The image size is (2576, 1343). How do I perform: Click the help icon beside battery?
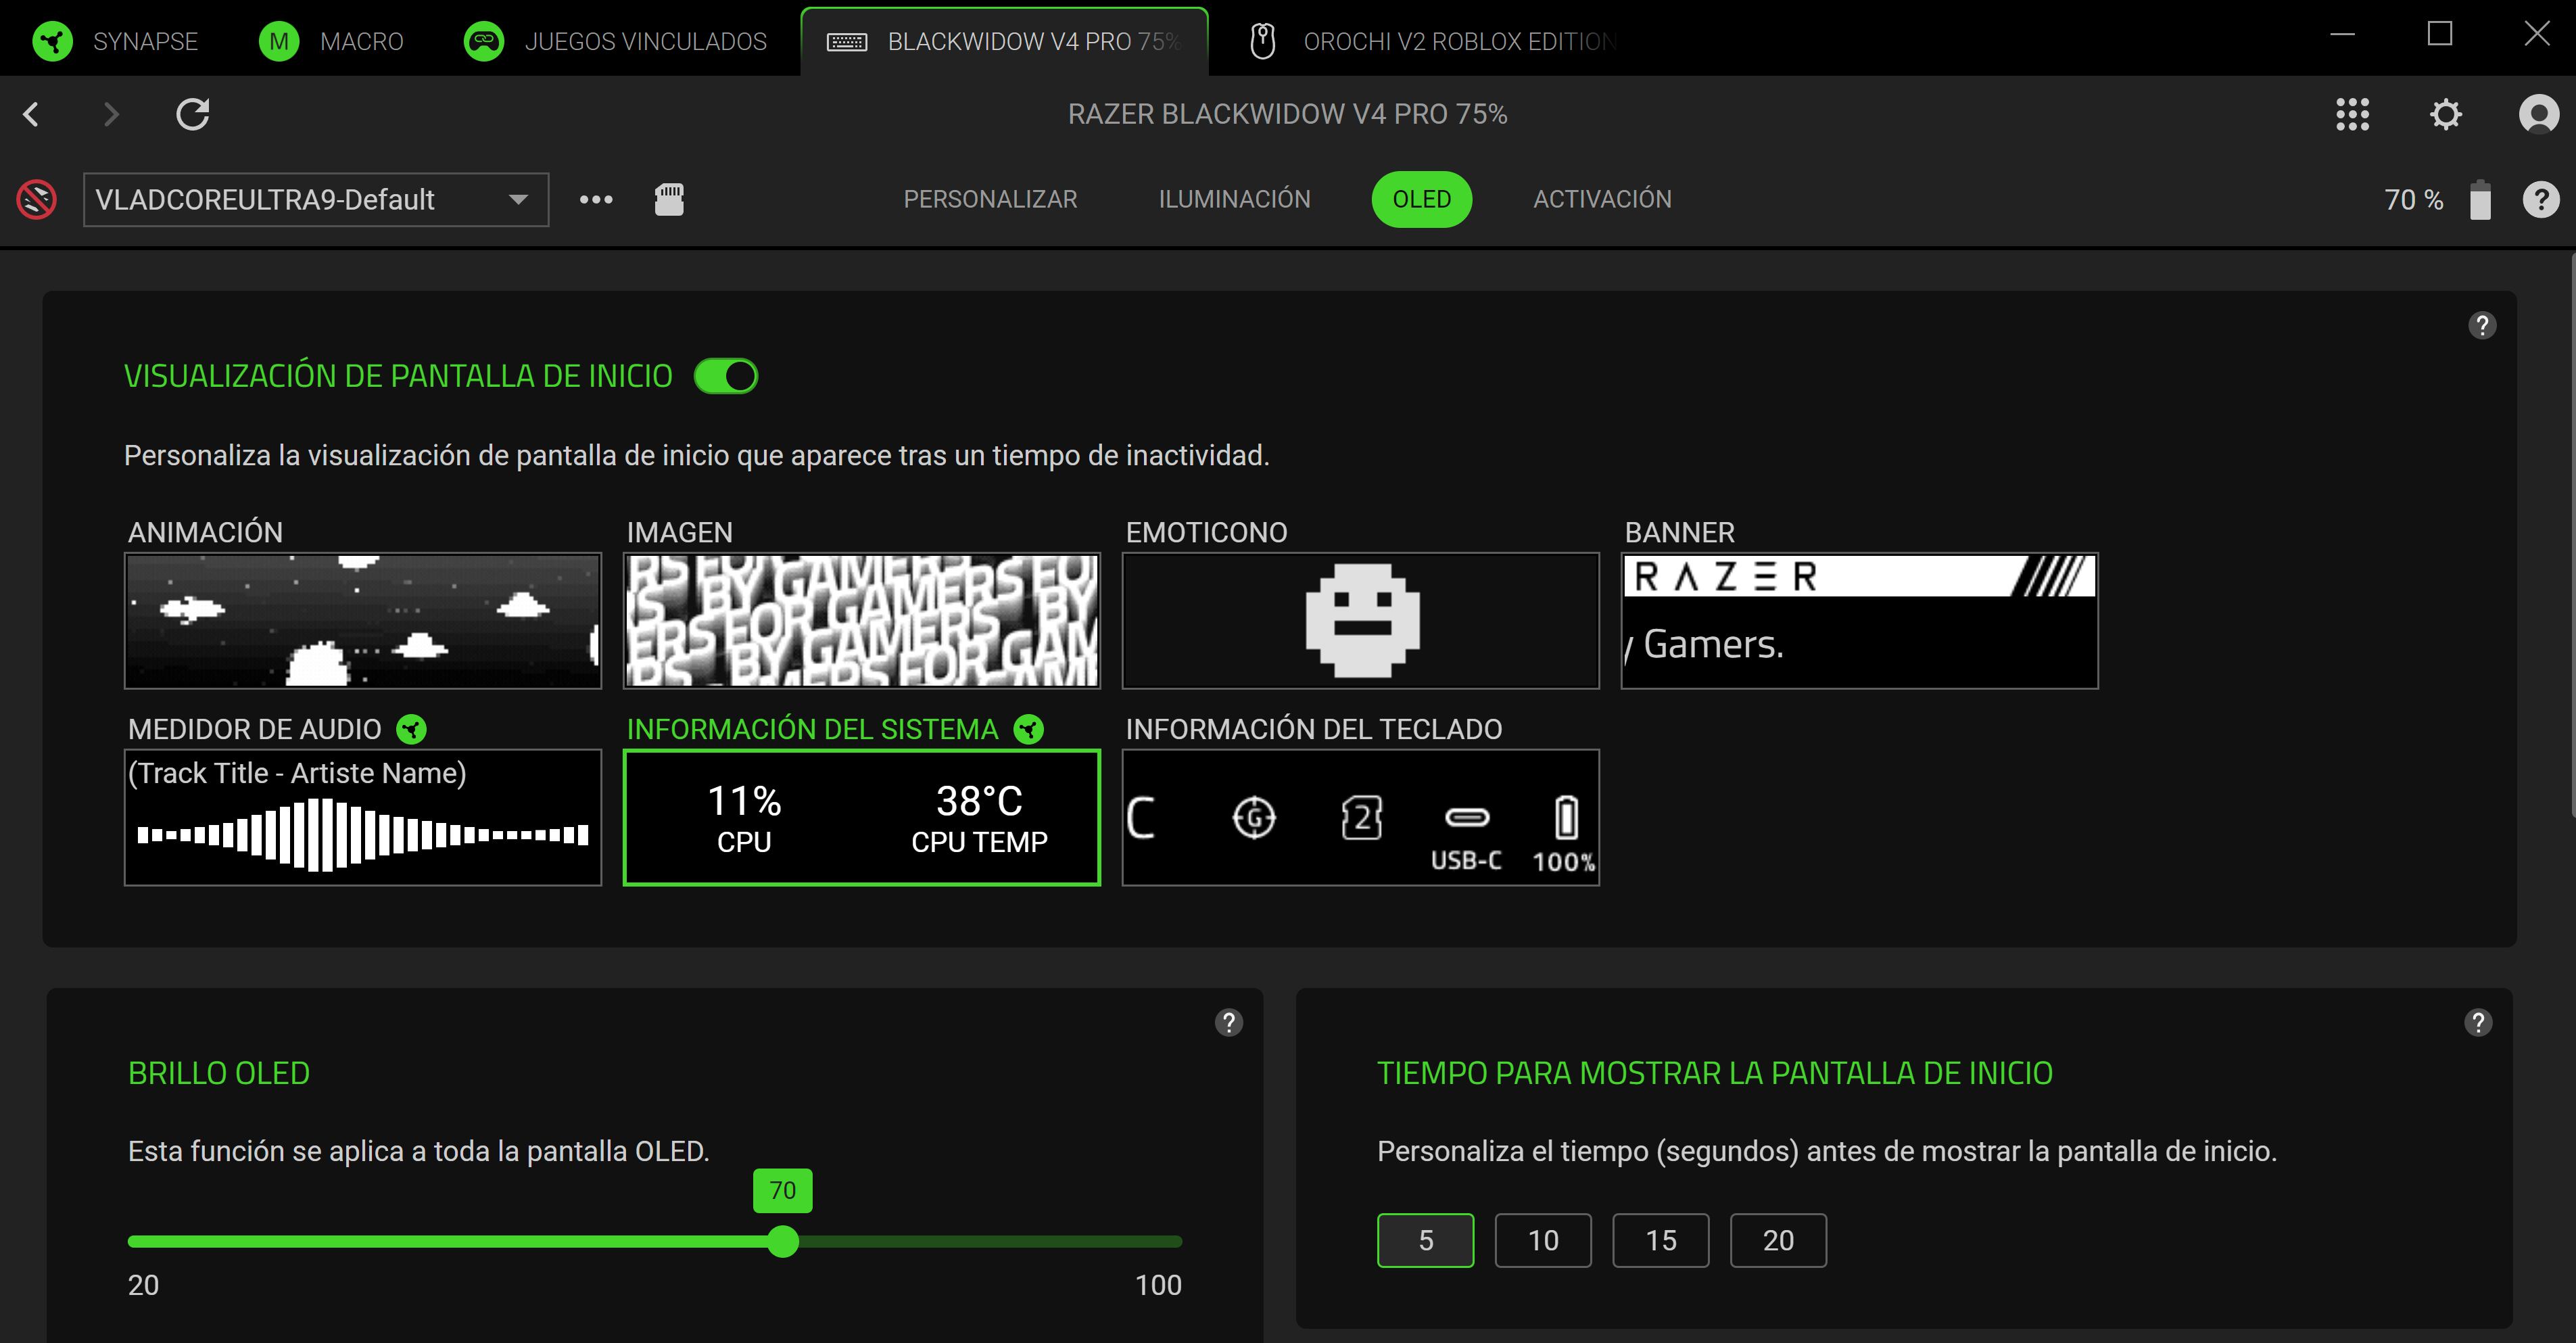click(x=2540, y=199)
